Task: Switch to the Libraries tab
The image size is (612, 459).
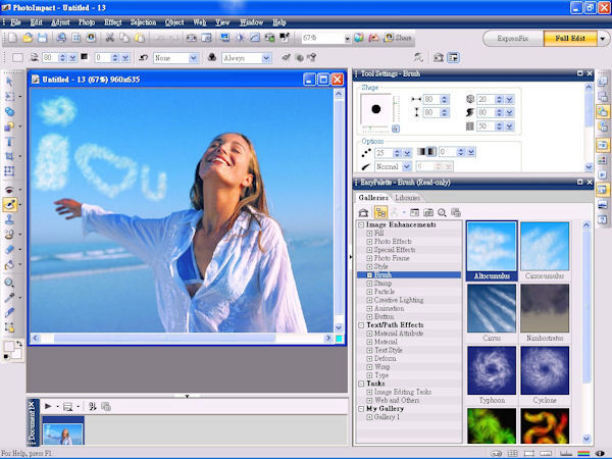Action: tap(408, 198)
